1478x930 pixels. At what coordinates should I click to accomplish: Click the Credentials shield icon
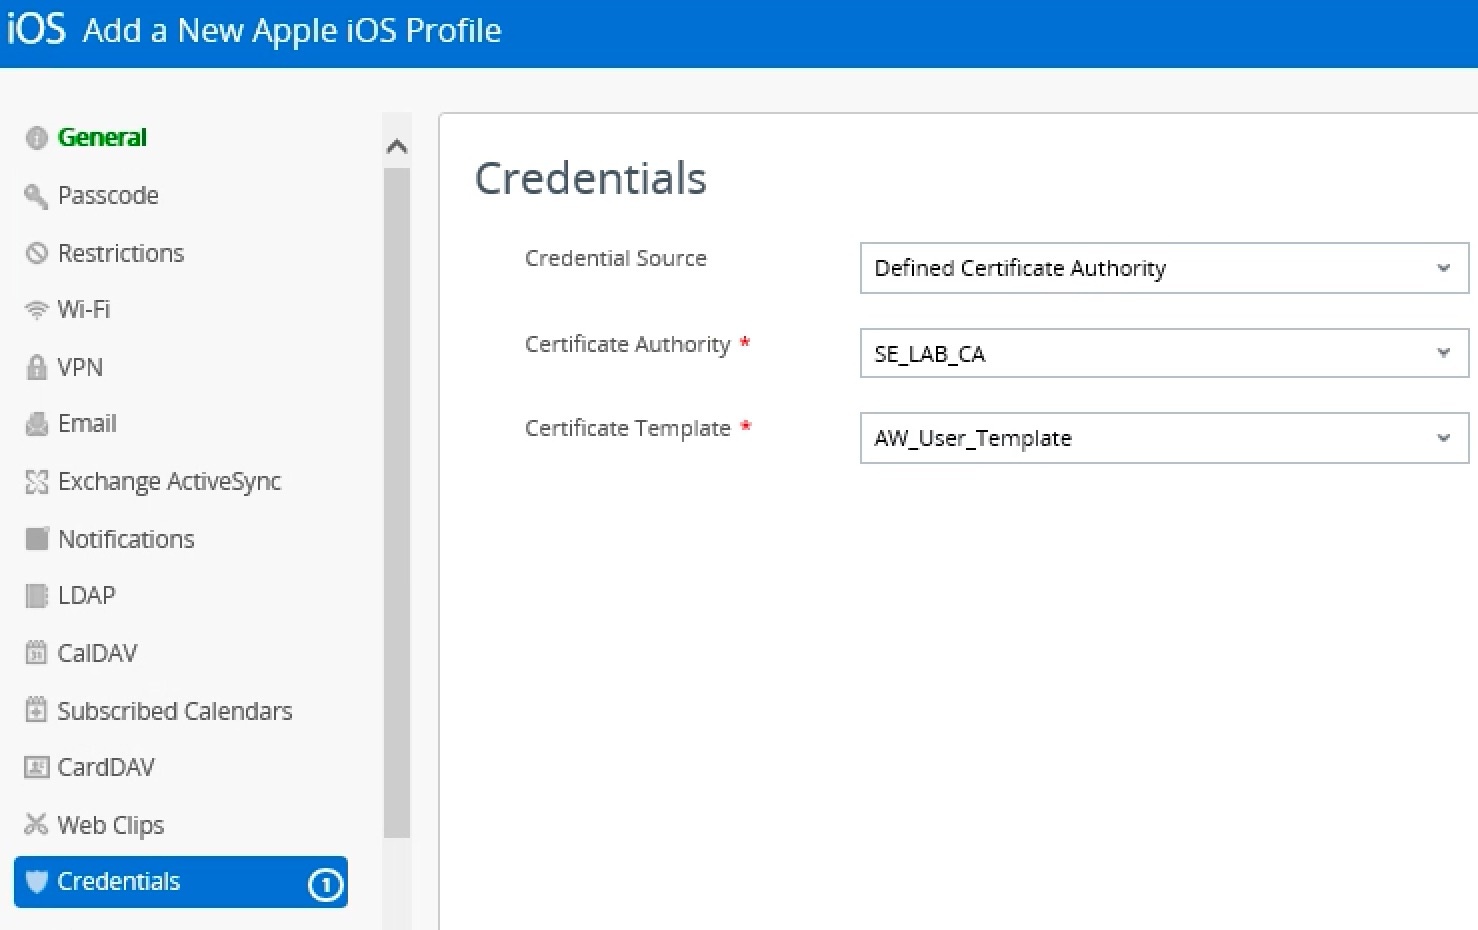[x=36, y=882]
